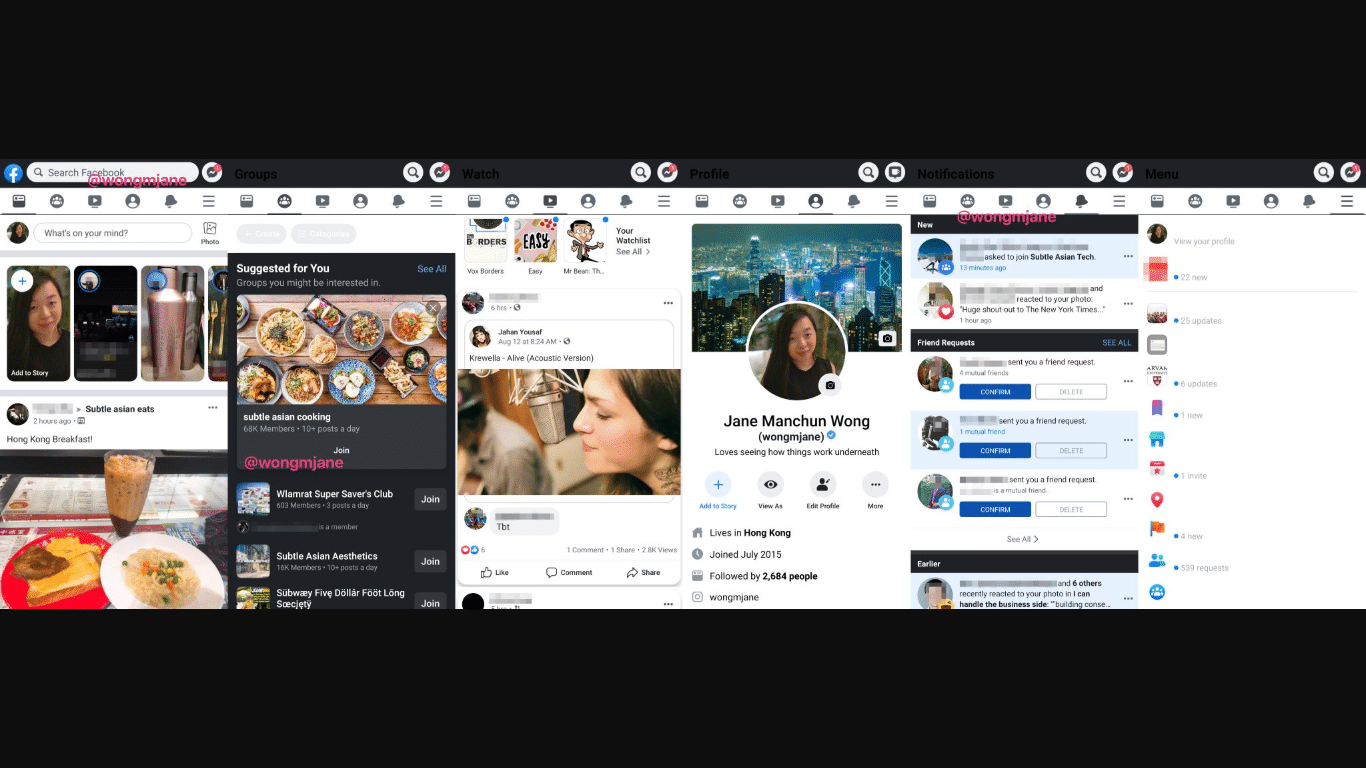Click the search icon in the Notifications header
Image resolution: width=1366 pixels, height=768 pixels.
(x=1096, y=173)
